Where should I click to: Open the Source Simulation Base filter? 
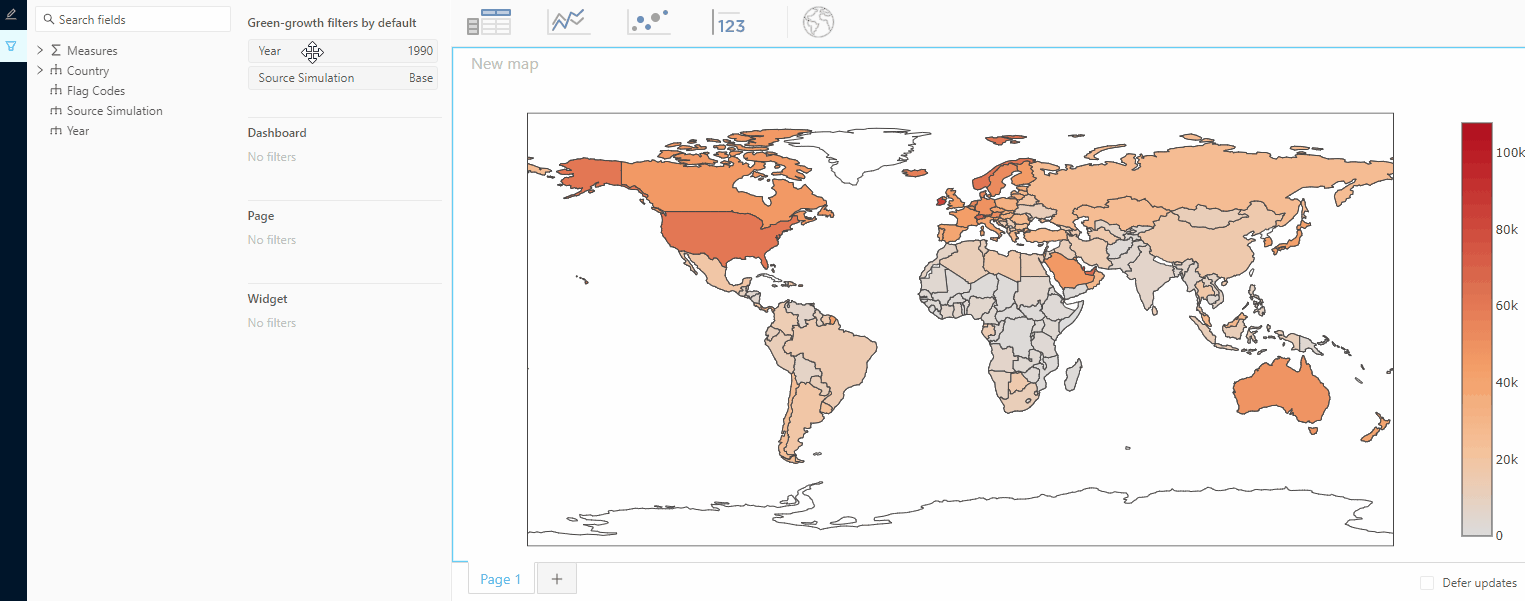coord(343,78)
